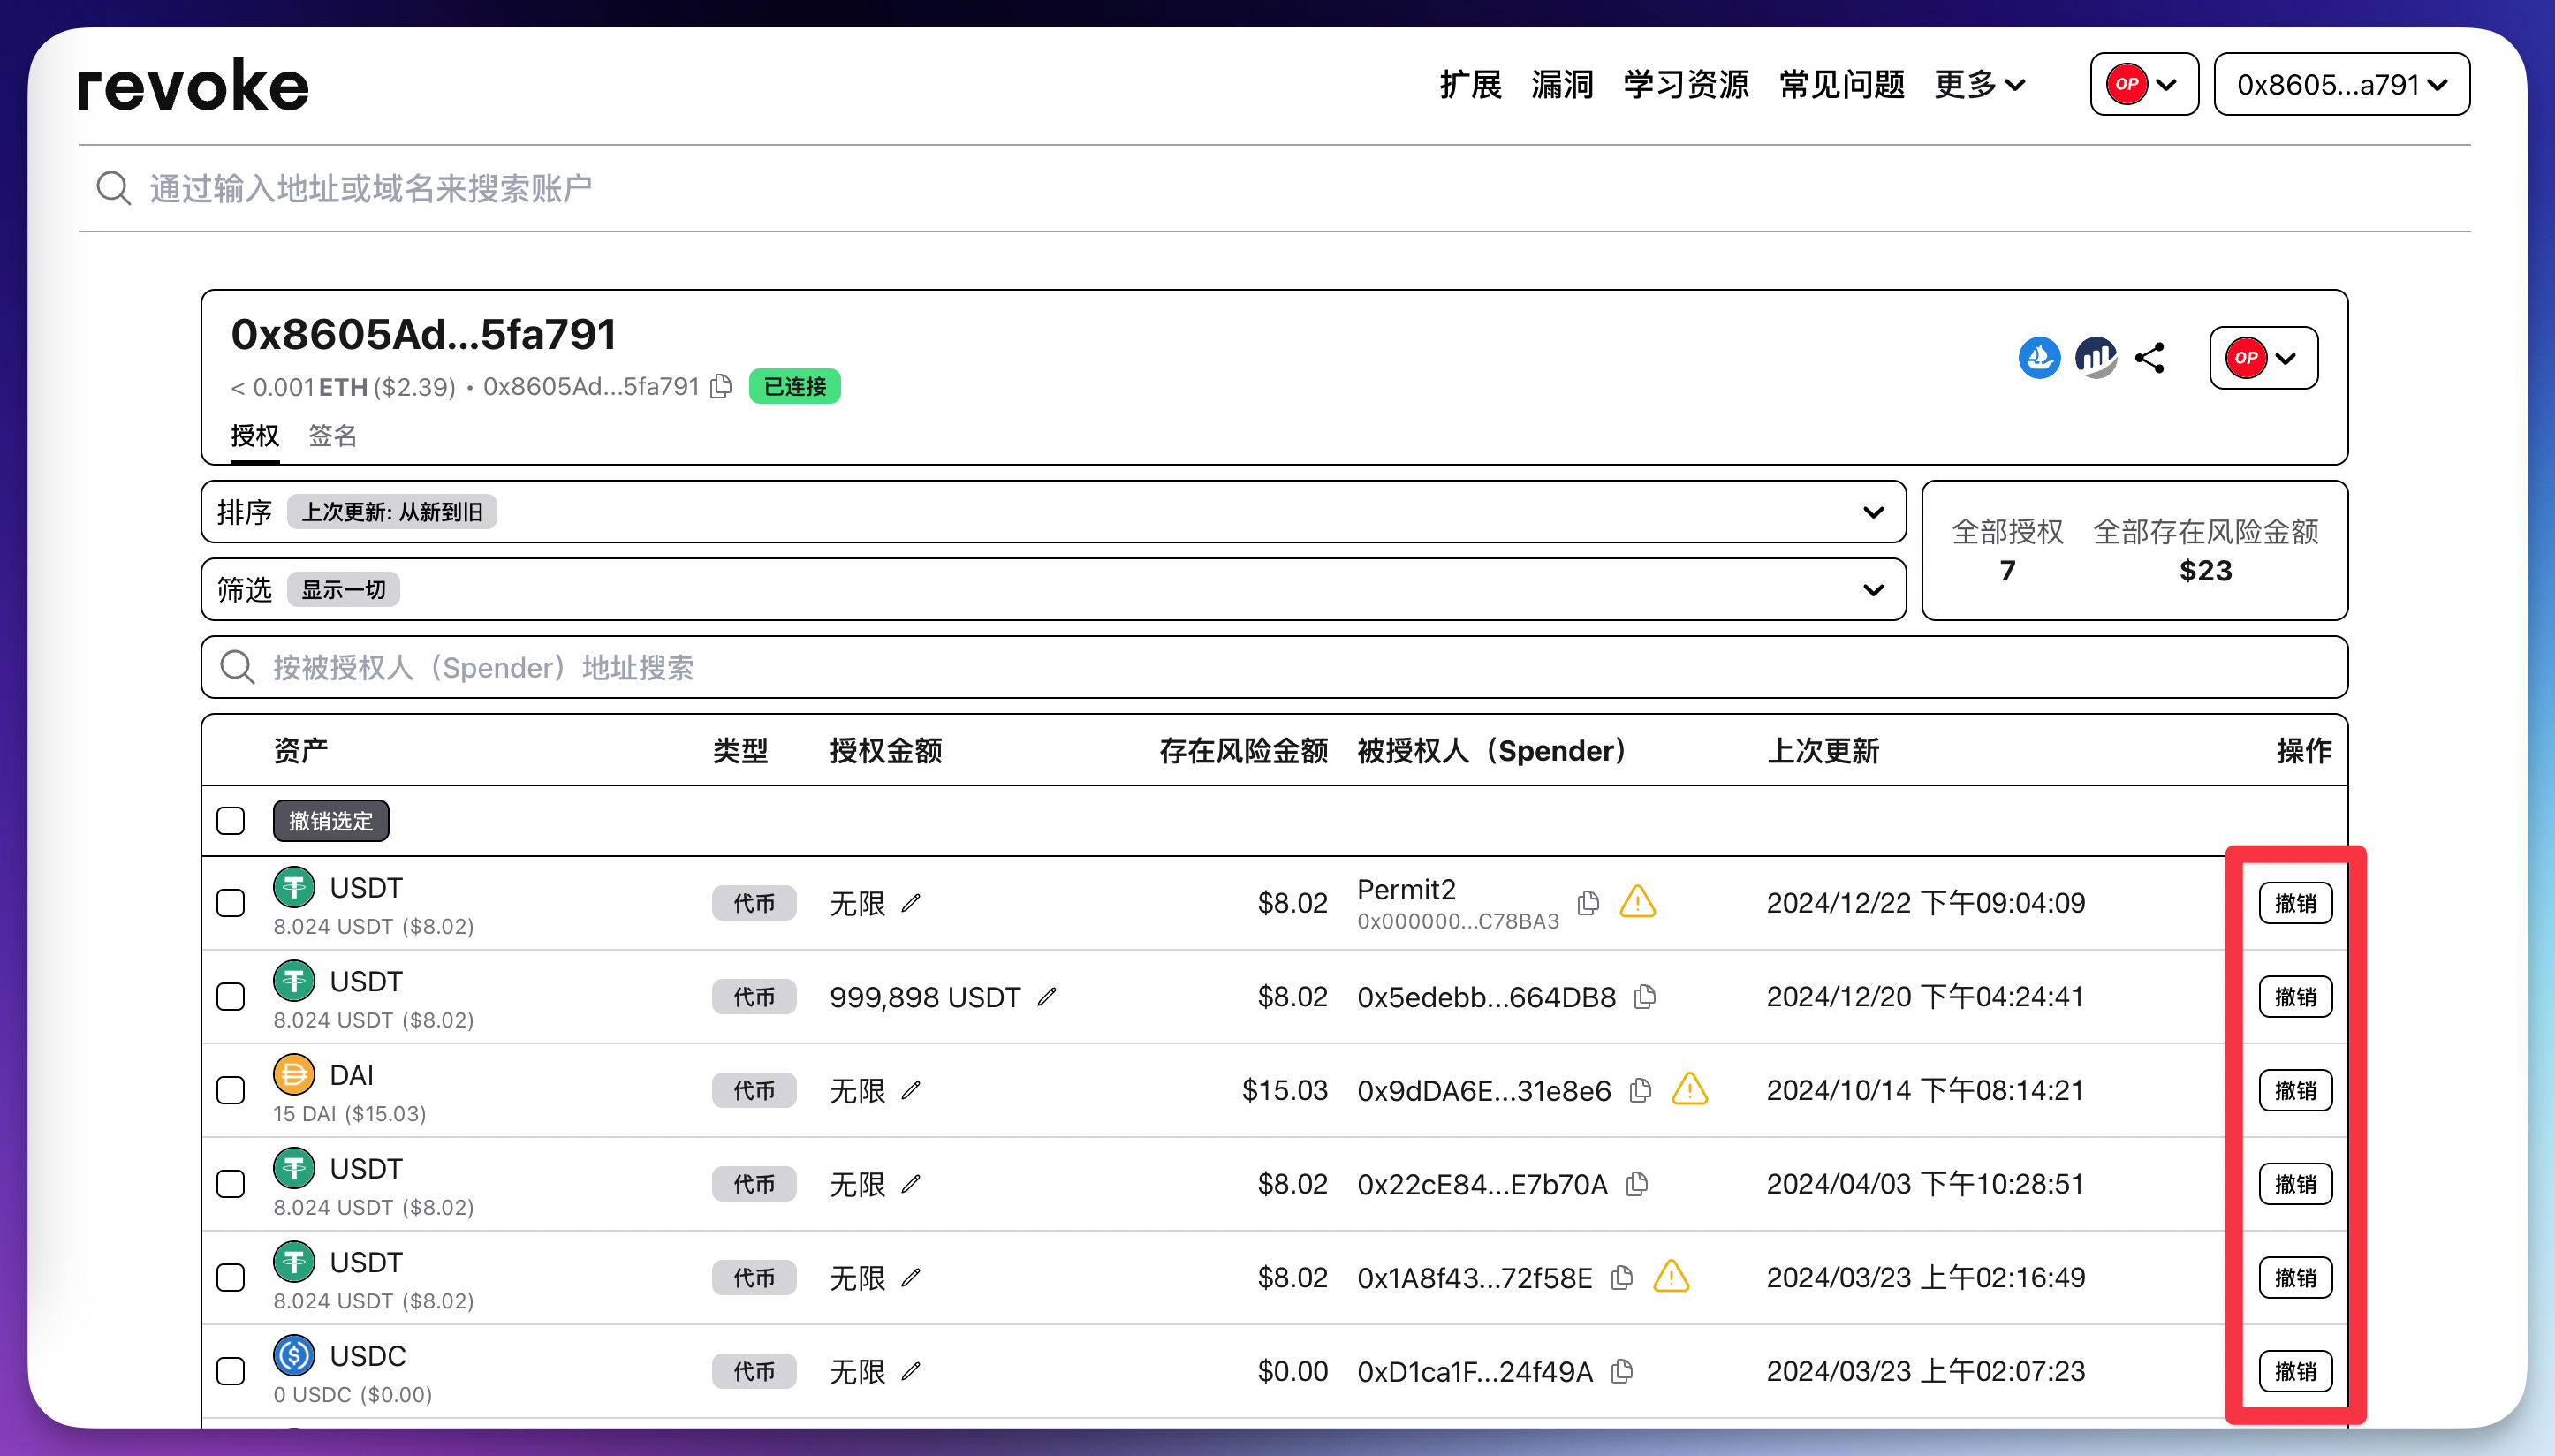Open the portfolio chart icon
The width and height of the screenshot is (2555, 1456).
[2095, 357]
